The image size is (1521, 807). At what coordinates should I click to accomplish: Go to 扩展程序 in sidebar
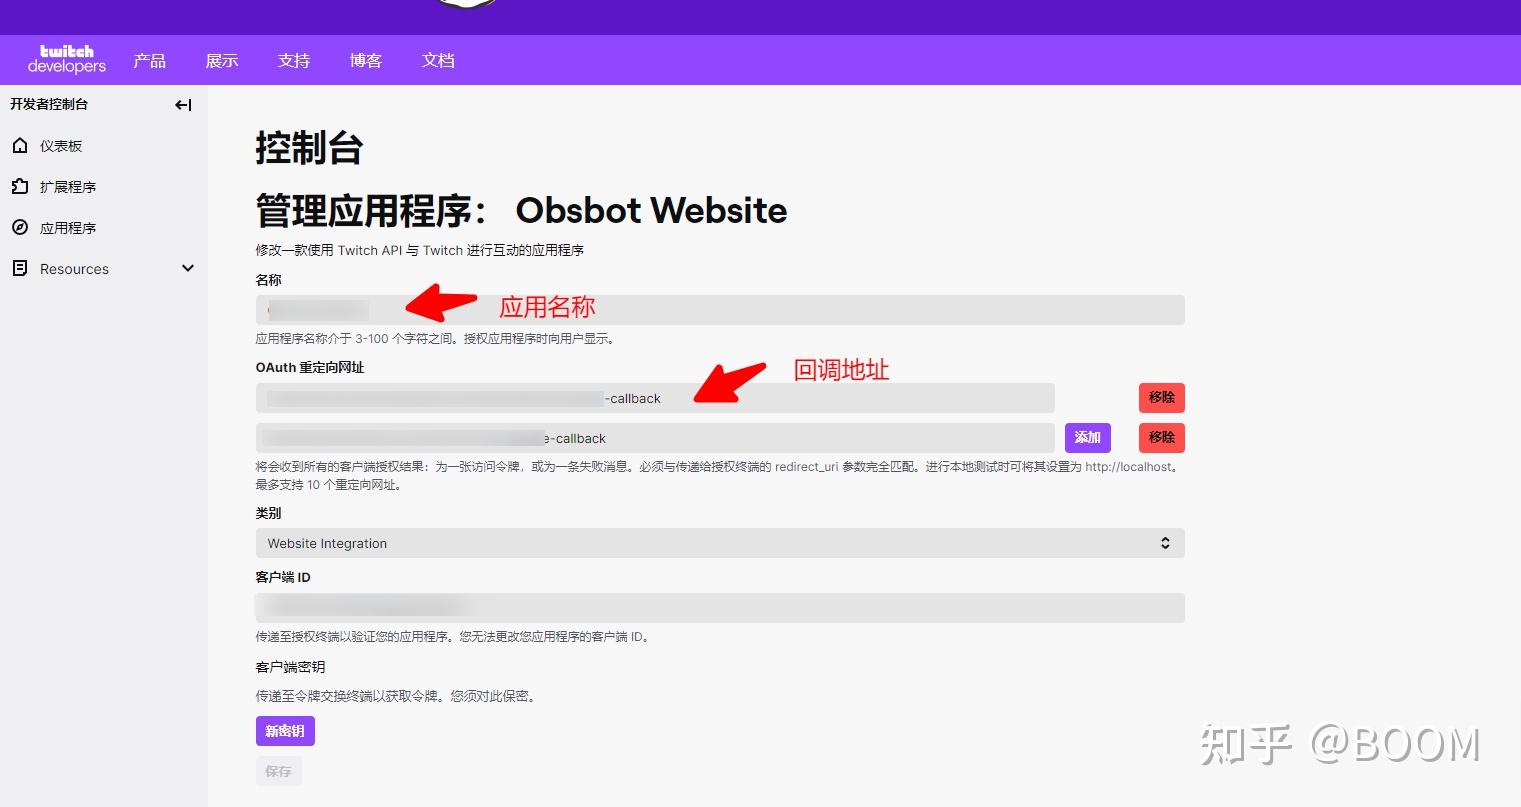pos(68,187)
